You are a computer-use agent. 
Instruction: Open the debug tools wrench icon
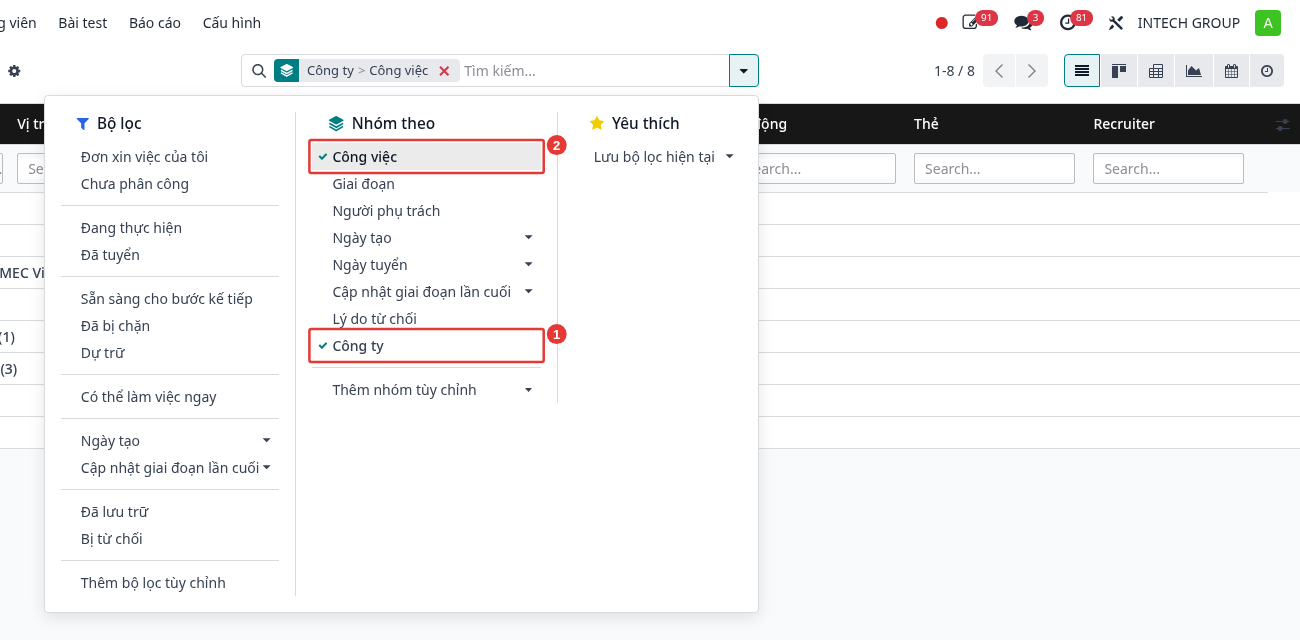tap(1117, 23)
